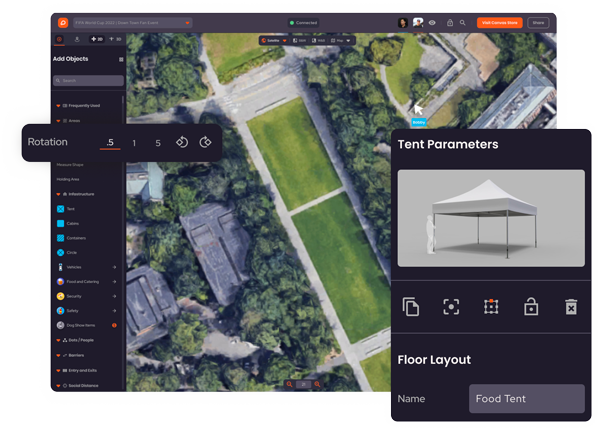This screenshot has width=600, height=430.
Task: Rotate the object counterclockwise
Action: (x=182, y=142)
